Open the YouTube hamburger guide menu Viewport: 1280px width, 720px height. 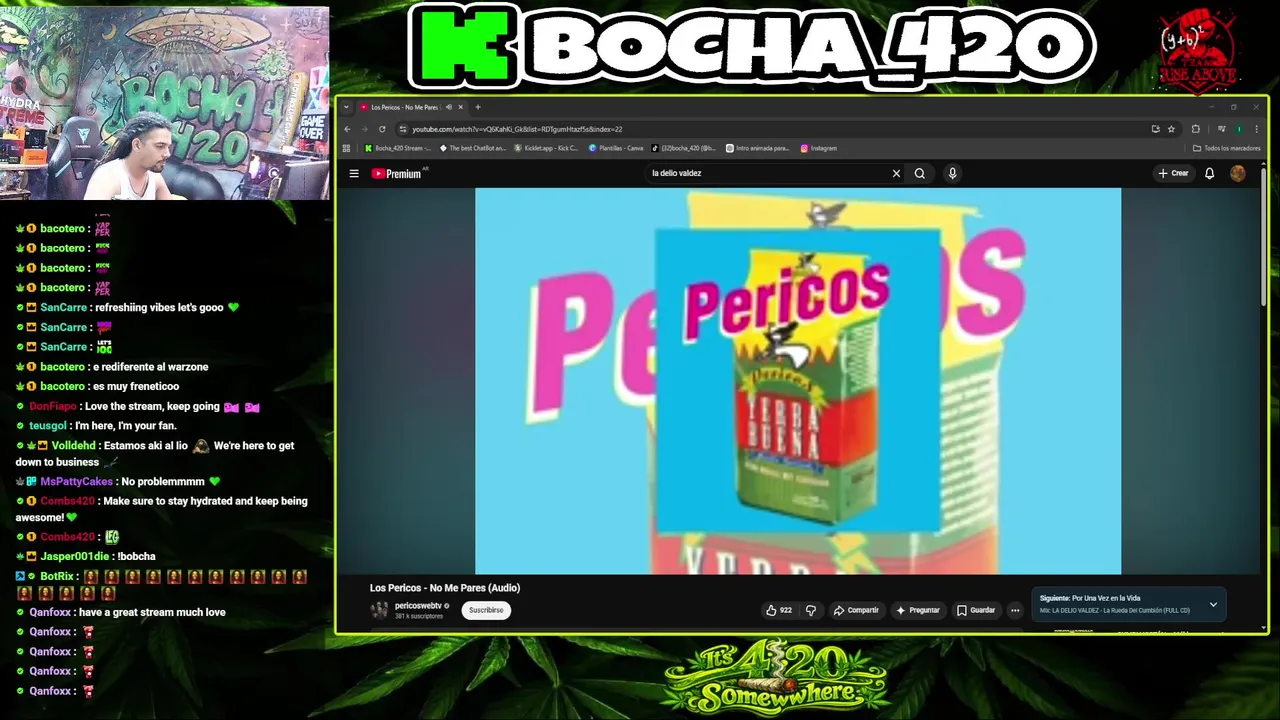pyautogui.click(x=354, y=173)
